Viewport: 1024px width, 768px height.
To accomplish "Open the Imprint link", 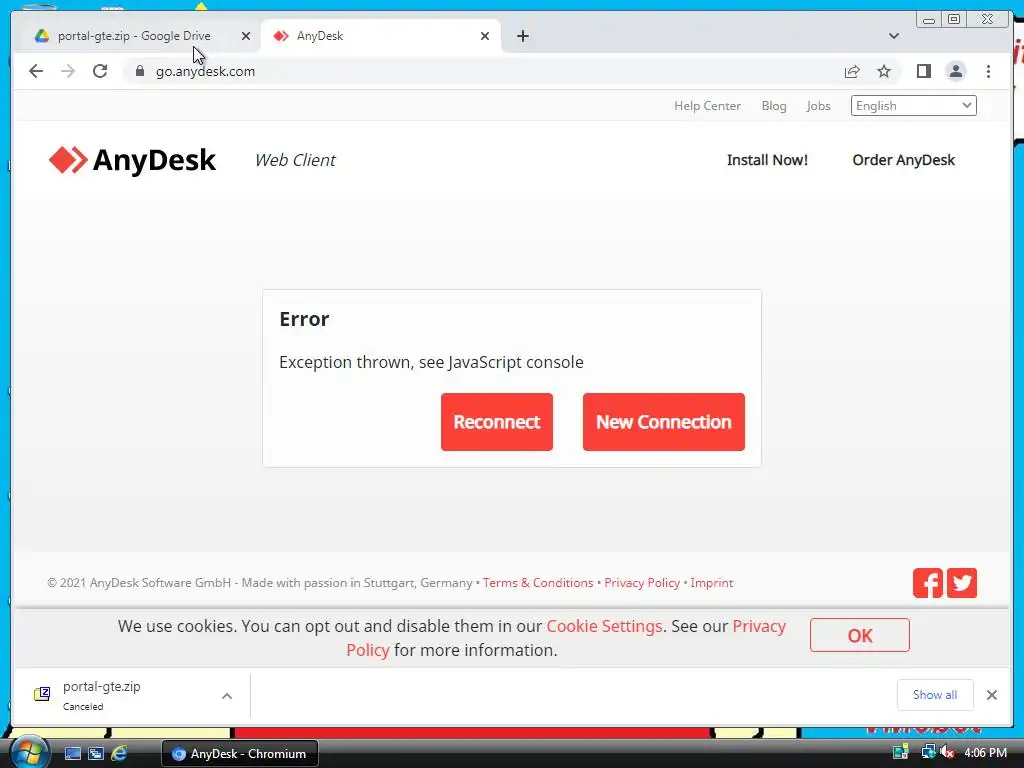I will (712, 583).
